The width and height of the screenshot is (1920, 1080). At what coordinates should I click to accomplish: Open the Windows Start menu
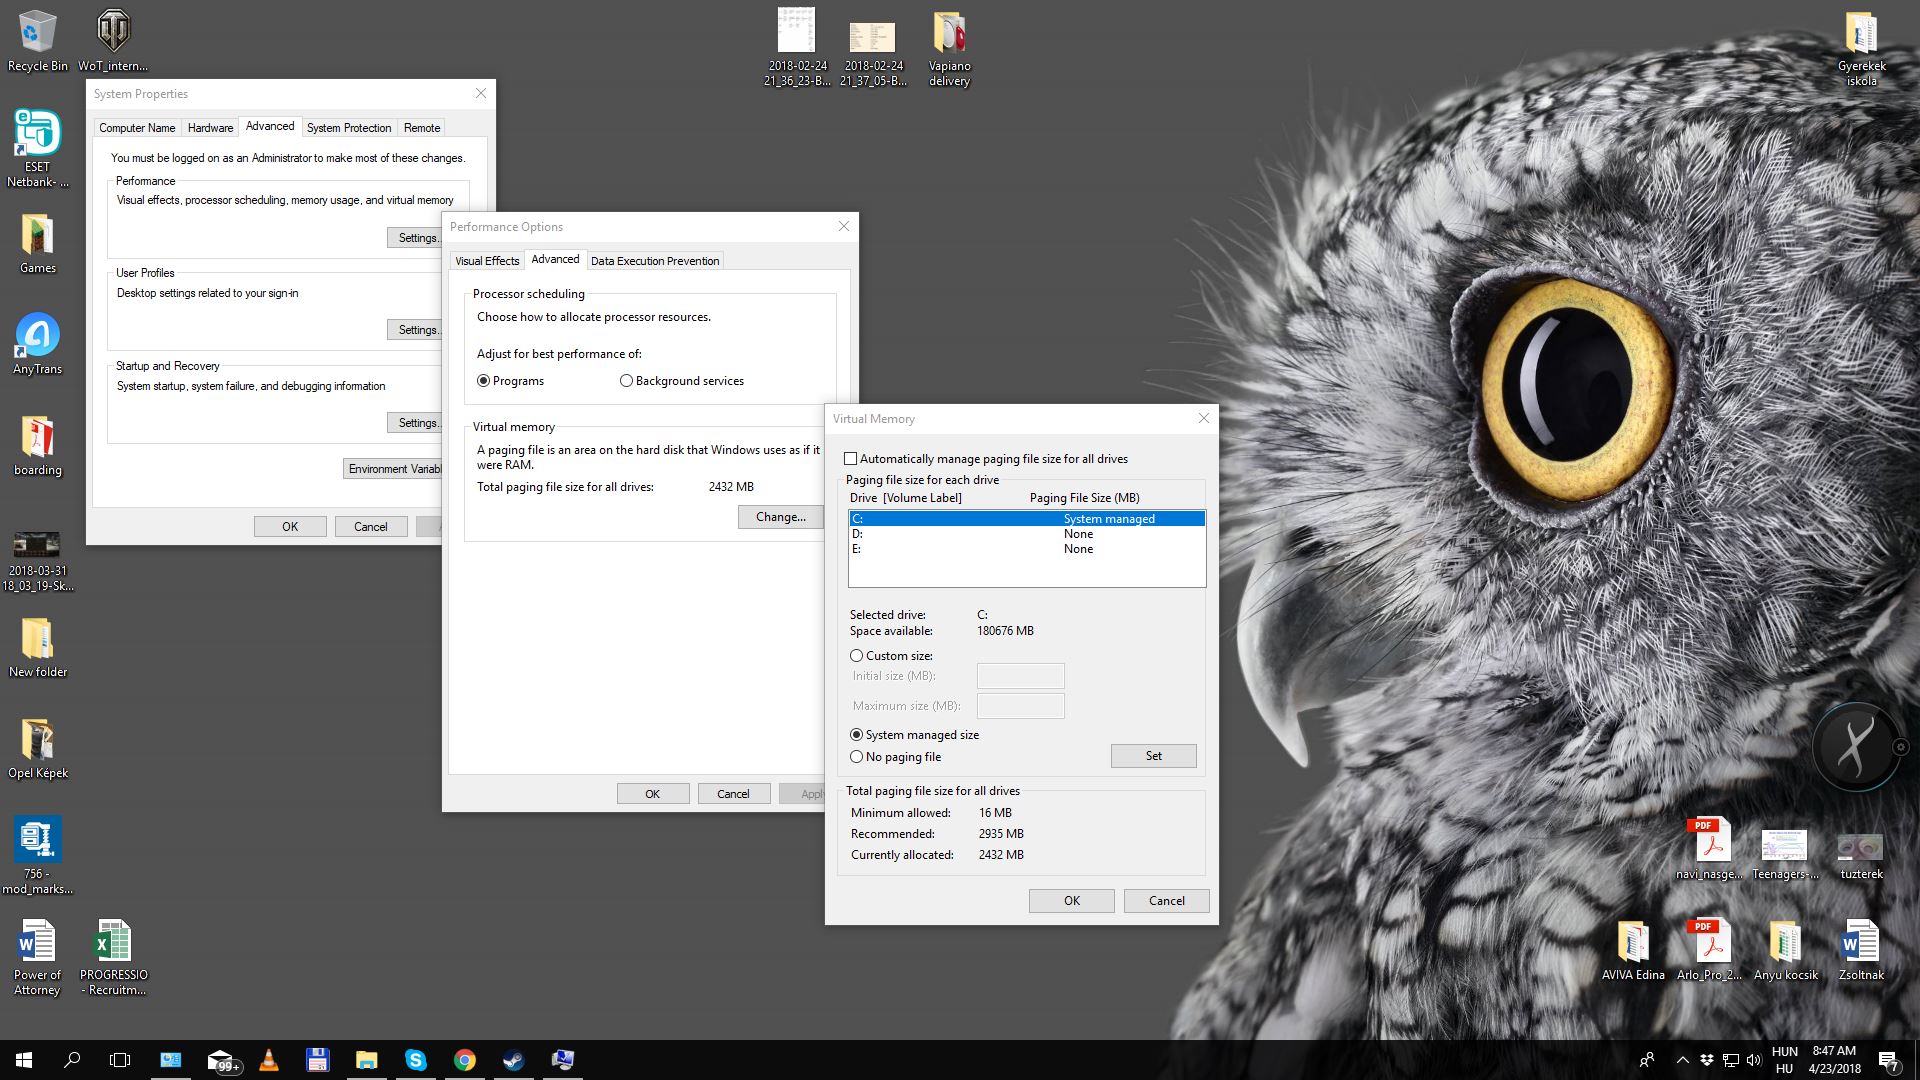(24, 1060)
